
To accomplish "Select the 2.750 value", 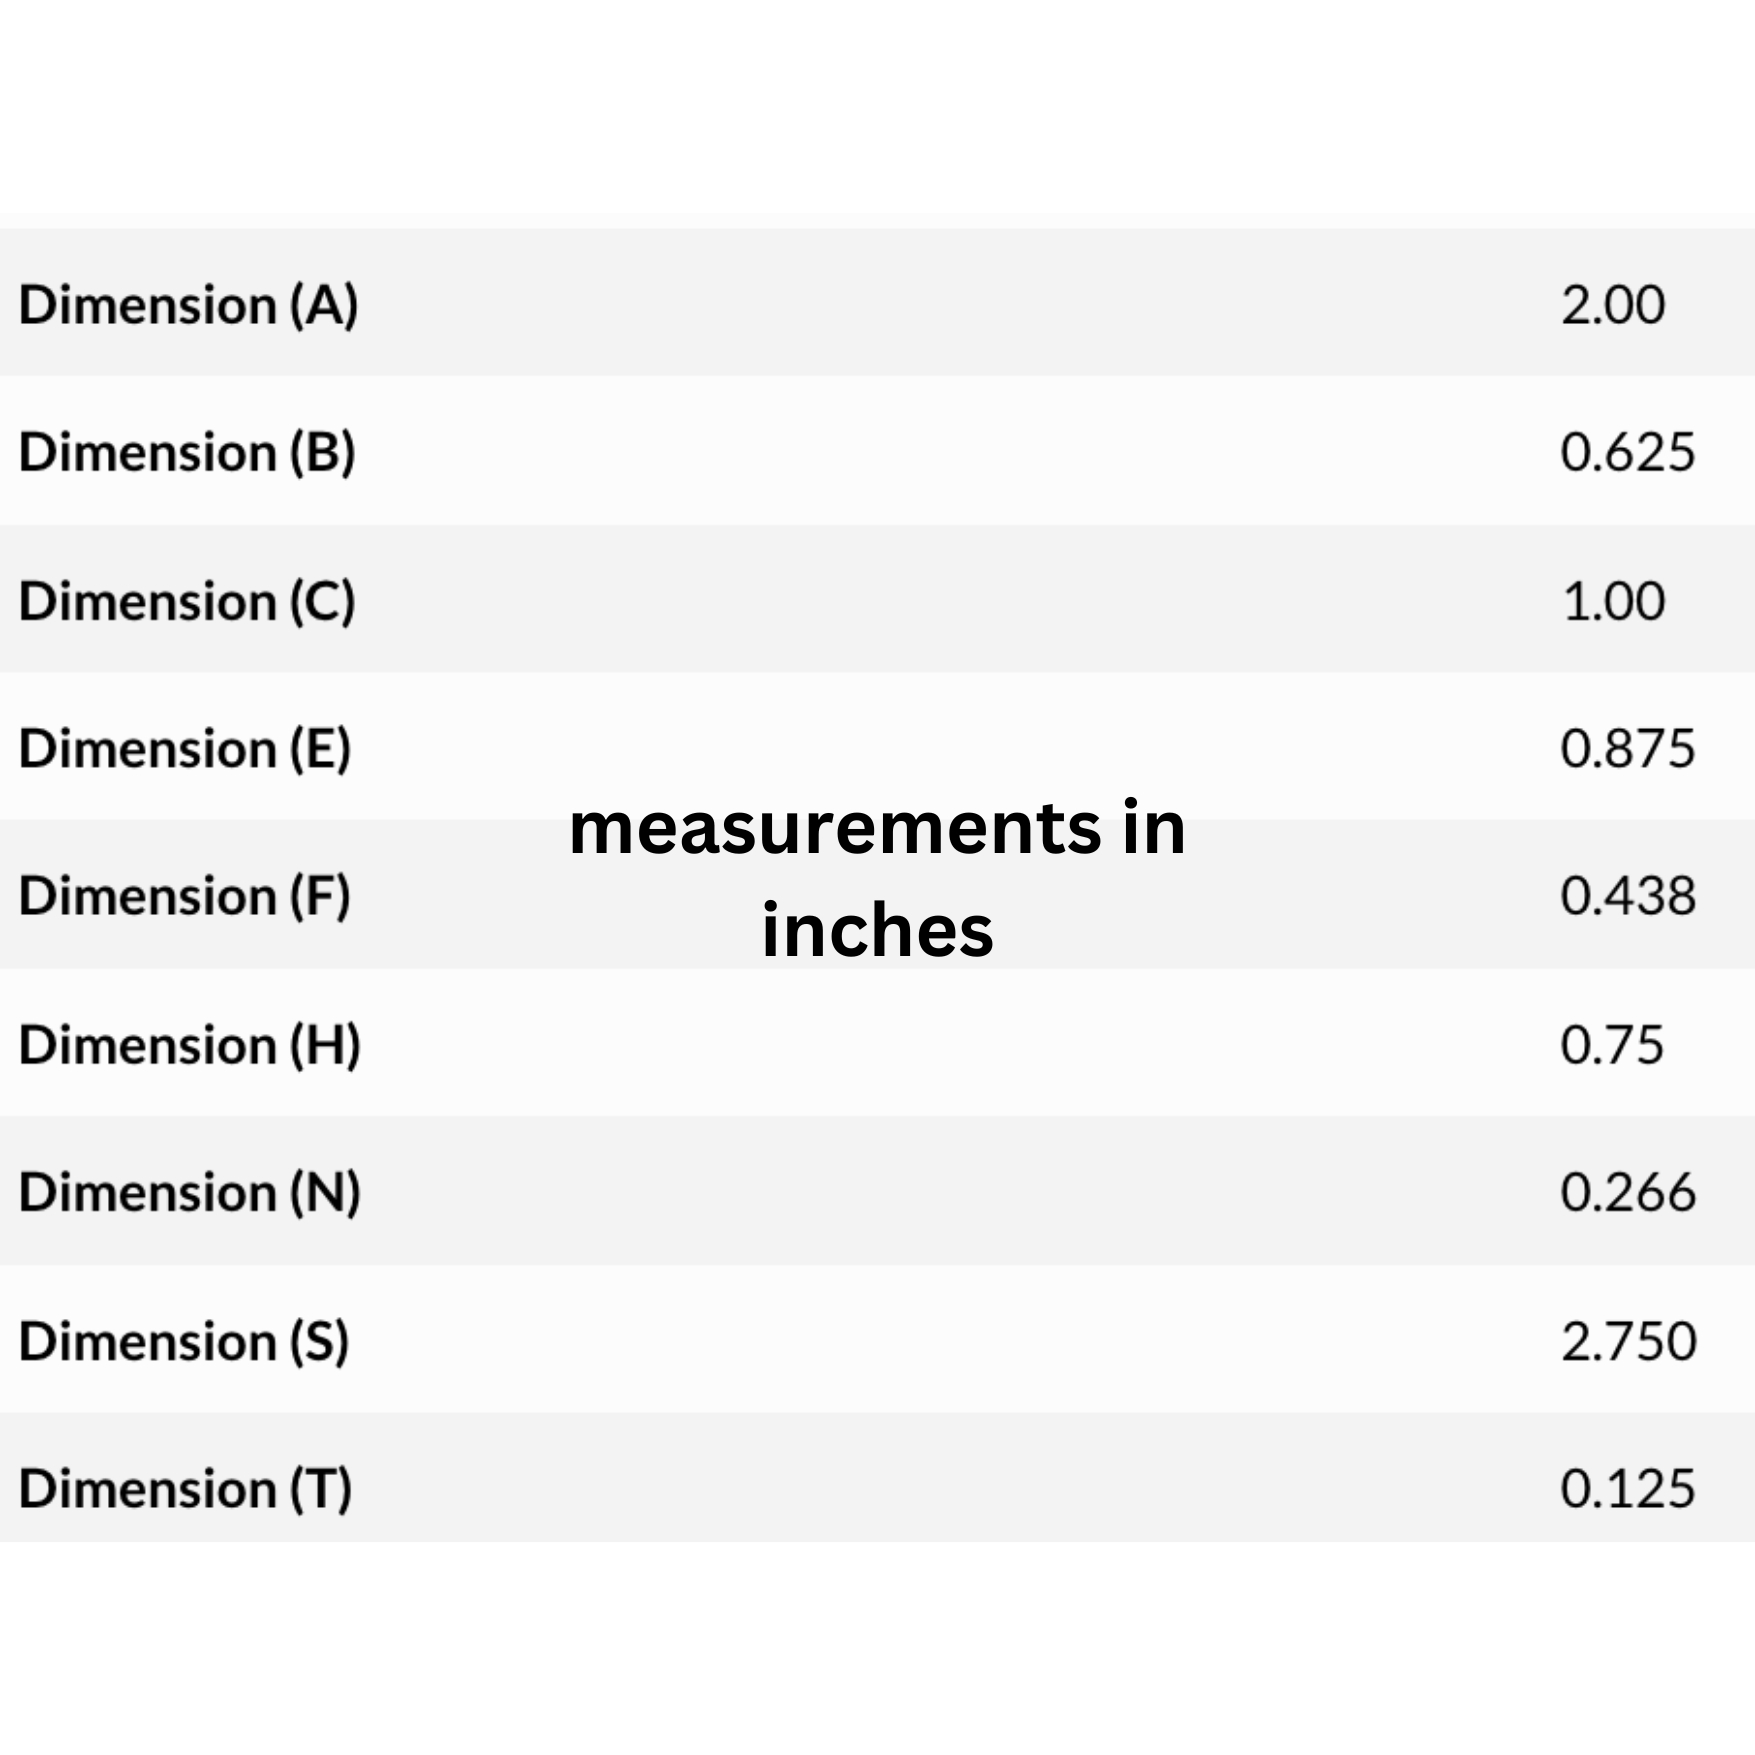I will [1628, 1341].
